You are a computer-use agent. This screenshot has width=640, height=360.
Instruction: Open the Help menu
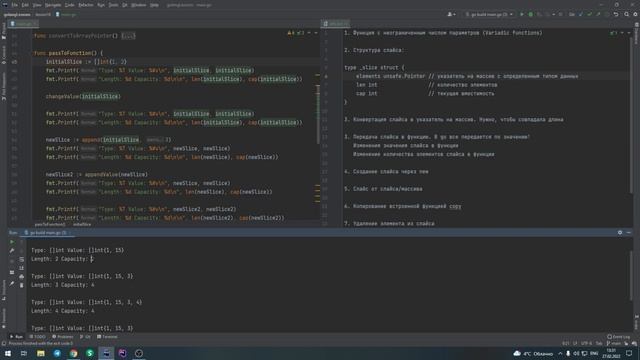click(154, 5)
